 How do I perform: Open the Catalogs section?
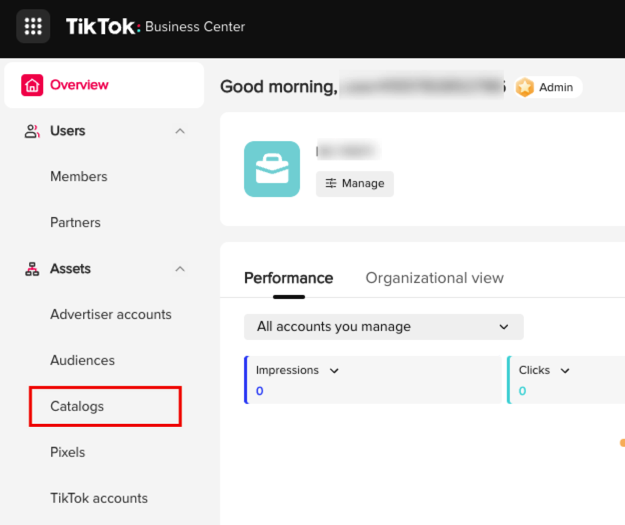click(77, 407)
